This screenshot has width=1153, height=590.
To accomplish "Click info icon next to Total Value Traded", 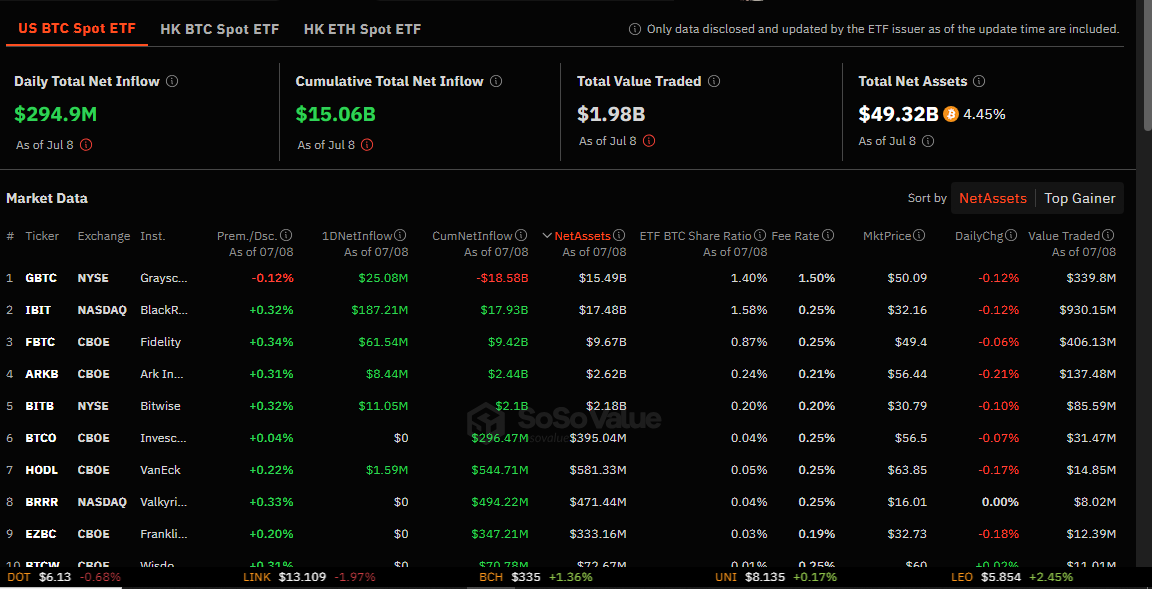I will (x=714, y=81).
